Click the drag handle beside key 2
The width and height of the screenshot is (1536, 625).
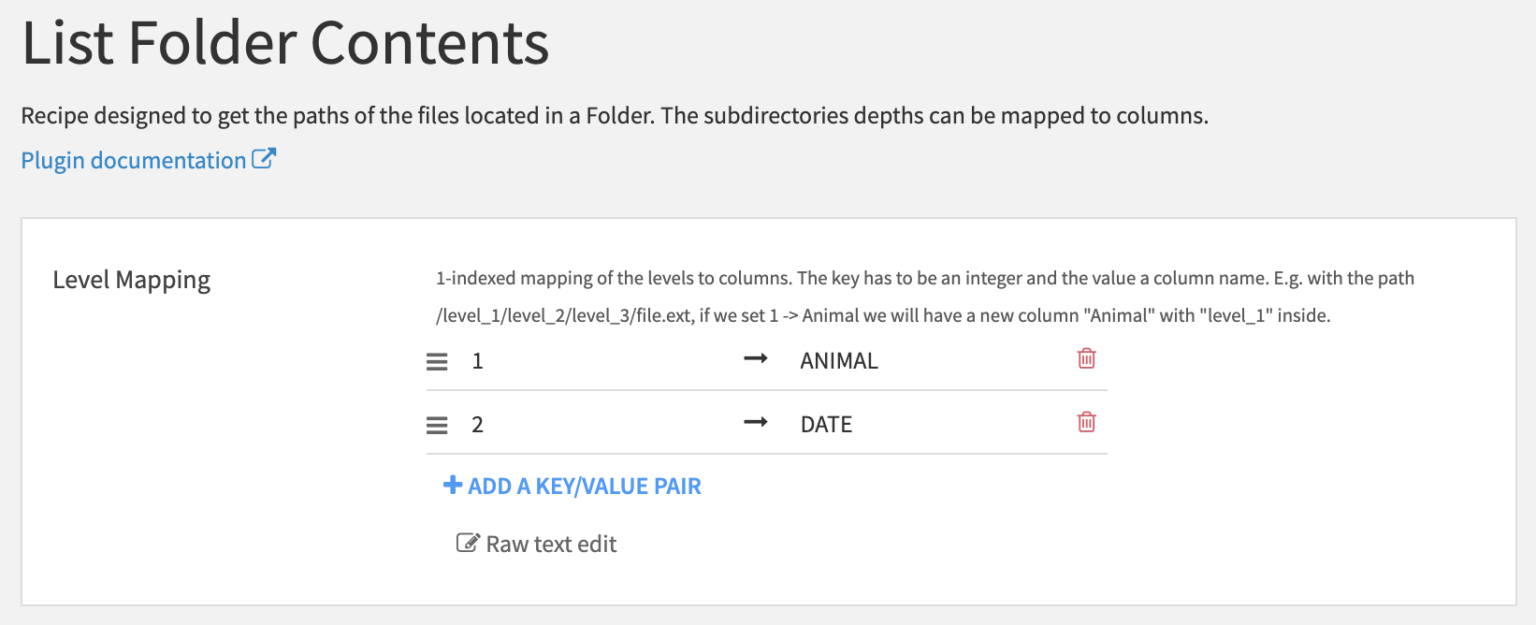tap(437, 423)
